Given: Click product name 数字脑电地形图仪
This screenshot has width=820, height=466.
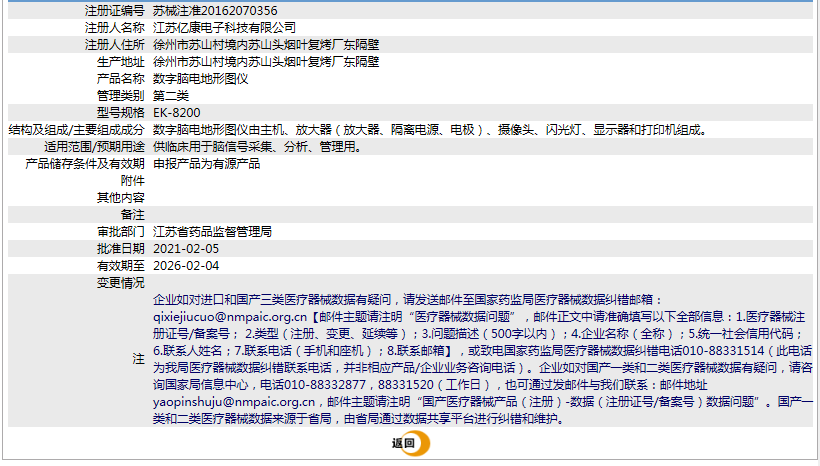Looking at the screenshot, I should click(200, 79).
